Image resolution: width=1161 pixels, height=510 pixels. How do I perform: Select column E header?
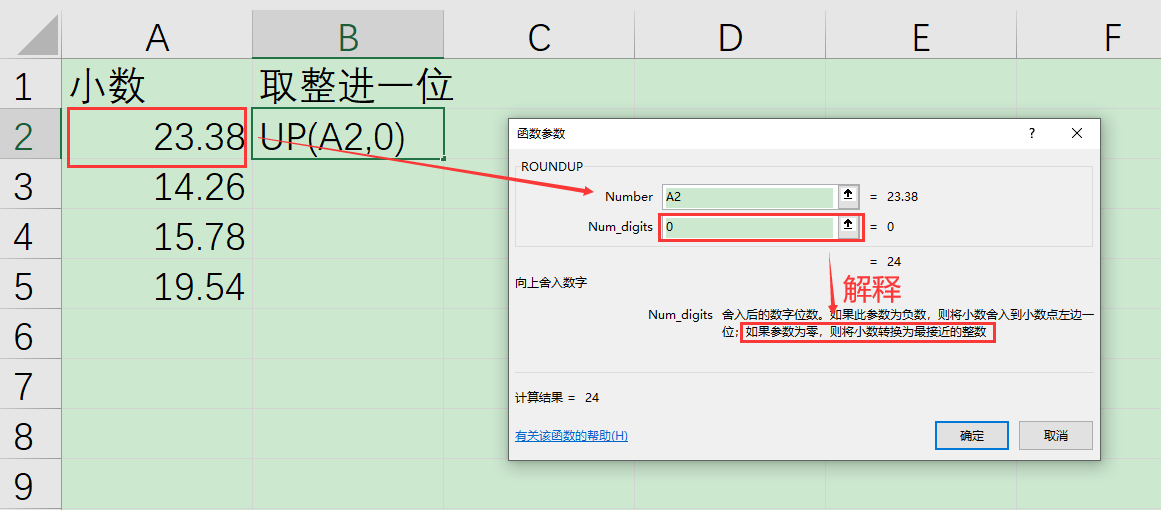click(920, 36)
